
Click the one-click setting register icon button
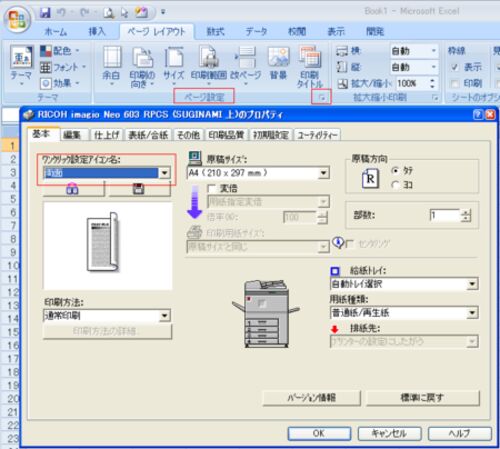click(74, 189)
